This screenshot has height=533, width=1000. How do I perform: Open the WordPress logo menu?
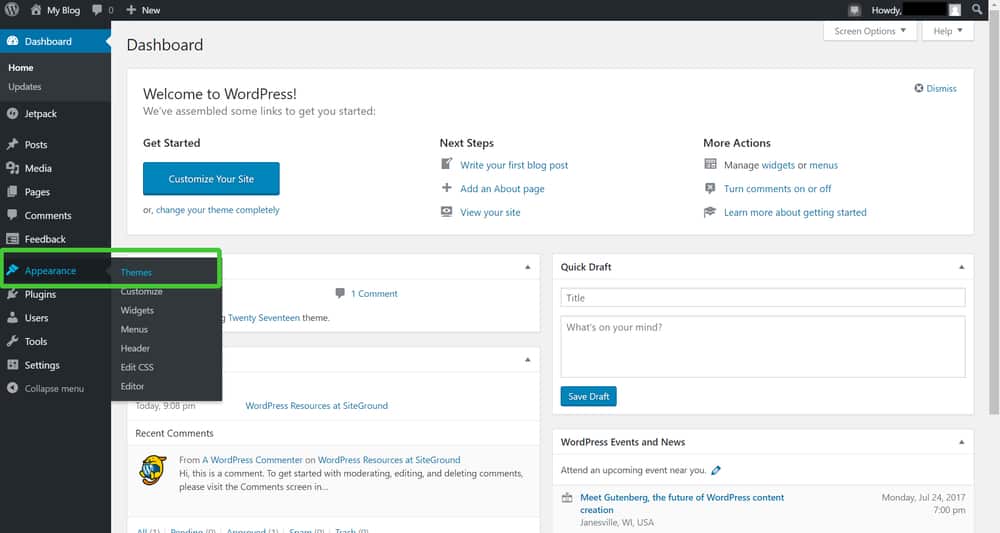11,10
